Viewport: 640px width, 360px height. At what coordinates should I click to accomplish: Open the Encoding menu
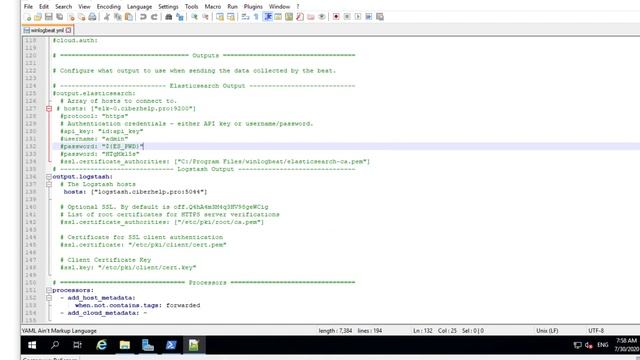click(109, 7)
